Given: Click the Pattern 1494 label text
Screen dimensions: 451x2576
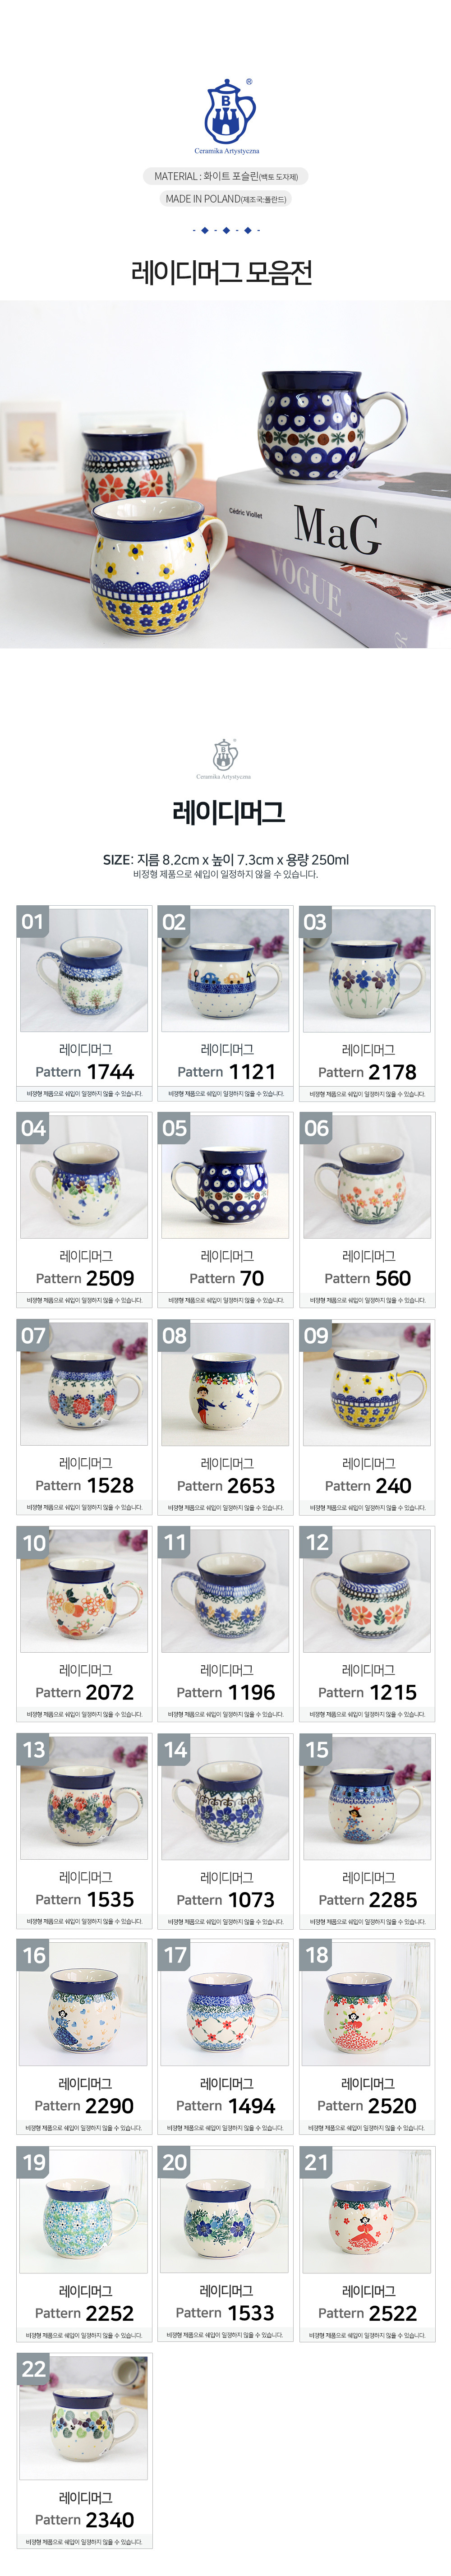Looking at the screenshot, I should 225,2105.
